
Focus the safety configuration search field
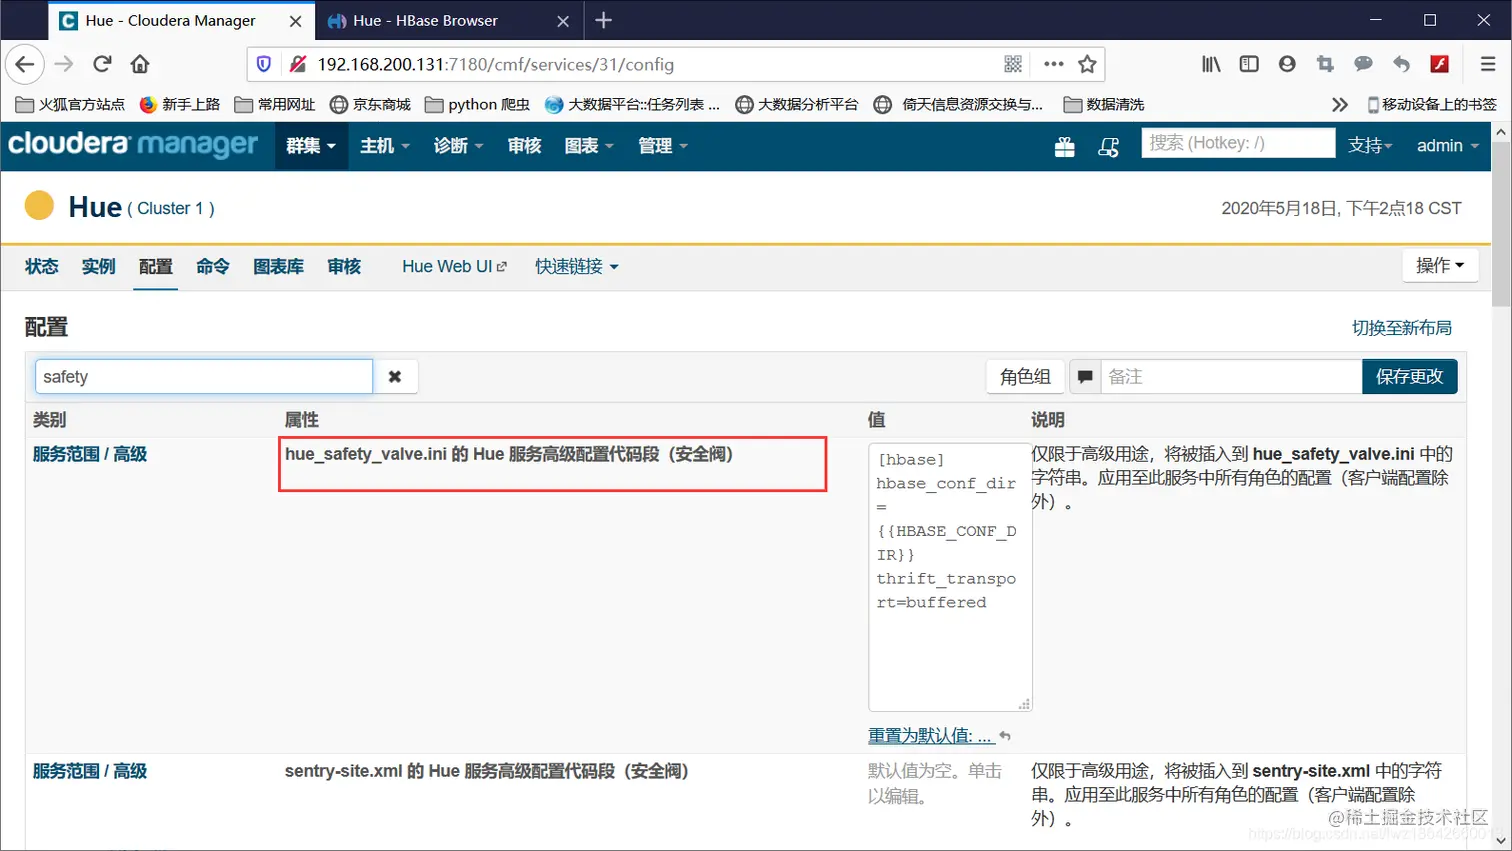point(204,377)
